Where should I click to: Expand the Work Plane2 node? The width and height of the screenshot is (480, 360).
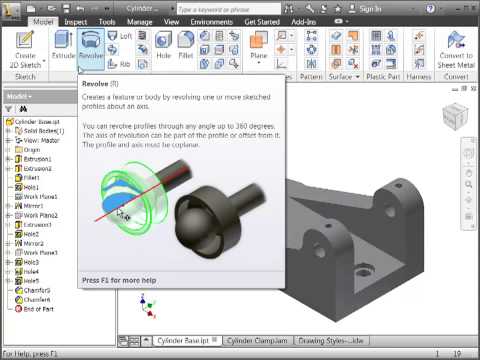tap(8, 215)
